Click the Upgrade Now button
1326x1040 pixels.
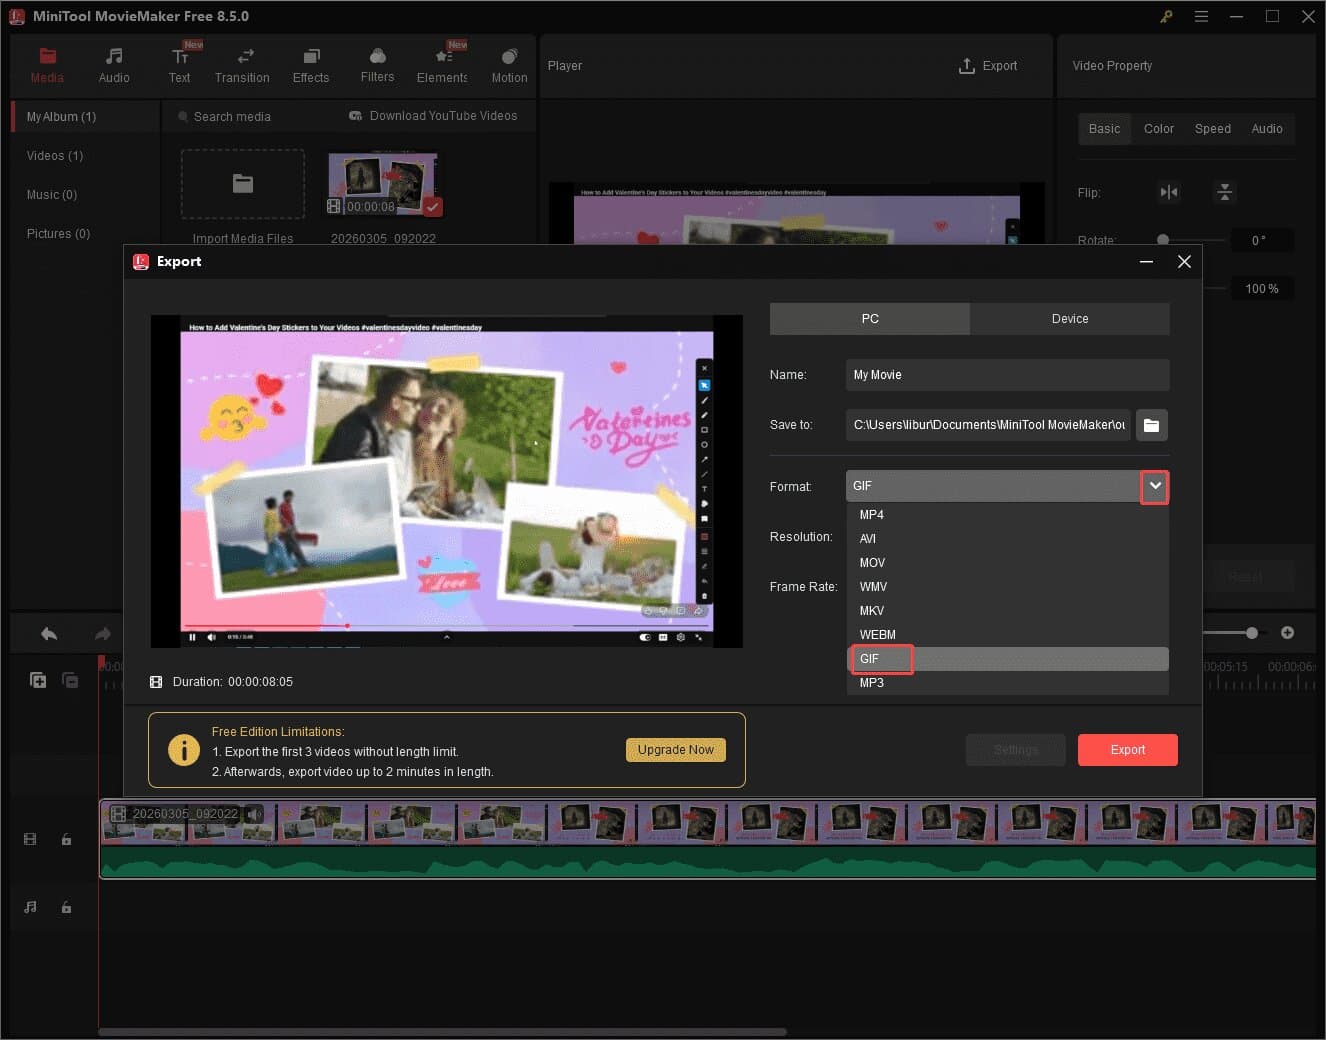tap(675, 749)
